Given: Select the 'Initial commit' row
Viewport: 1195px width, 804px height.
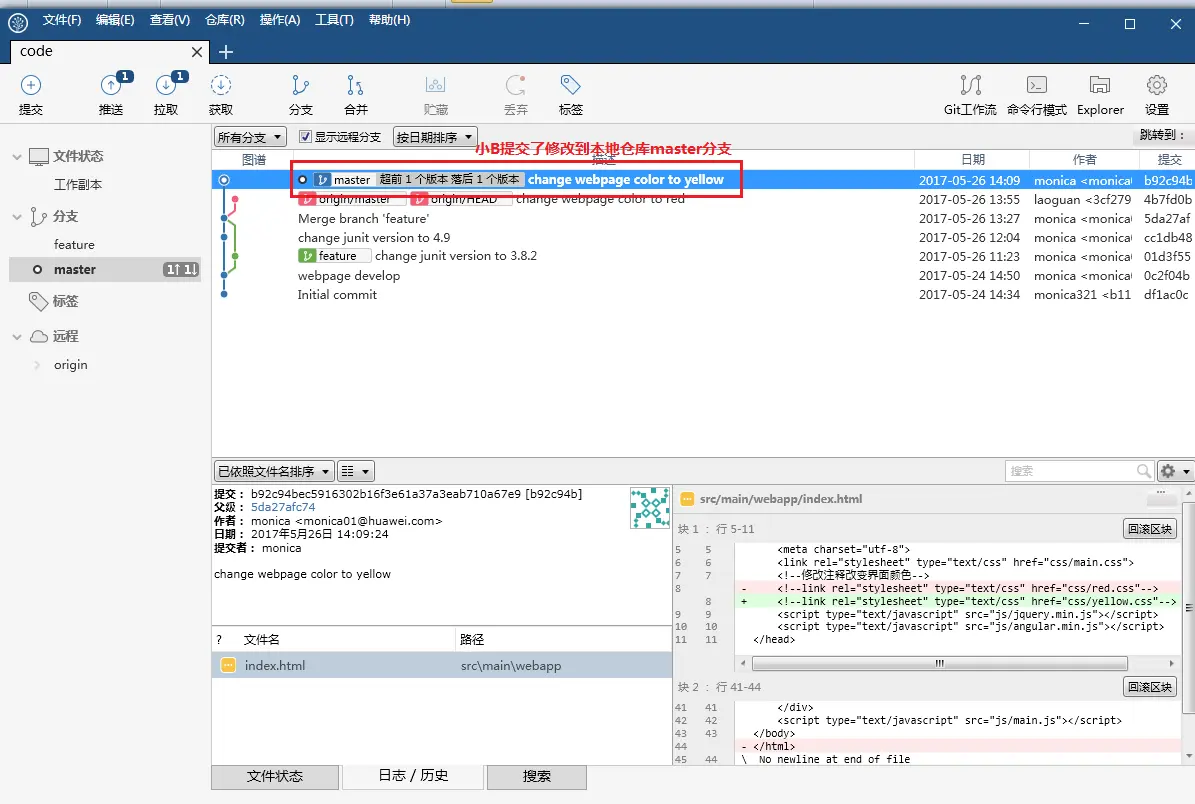Looking at the screenshot, I should coord(703,295).
